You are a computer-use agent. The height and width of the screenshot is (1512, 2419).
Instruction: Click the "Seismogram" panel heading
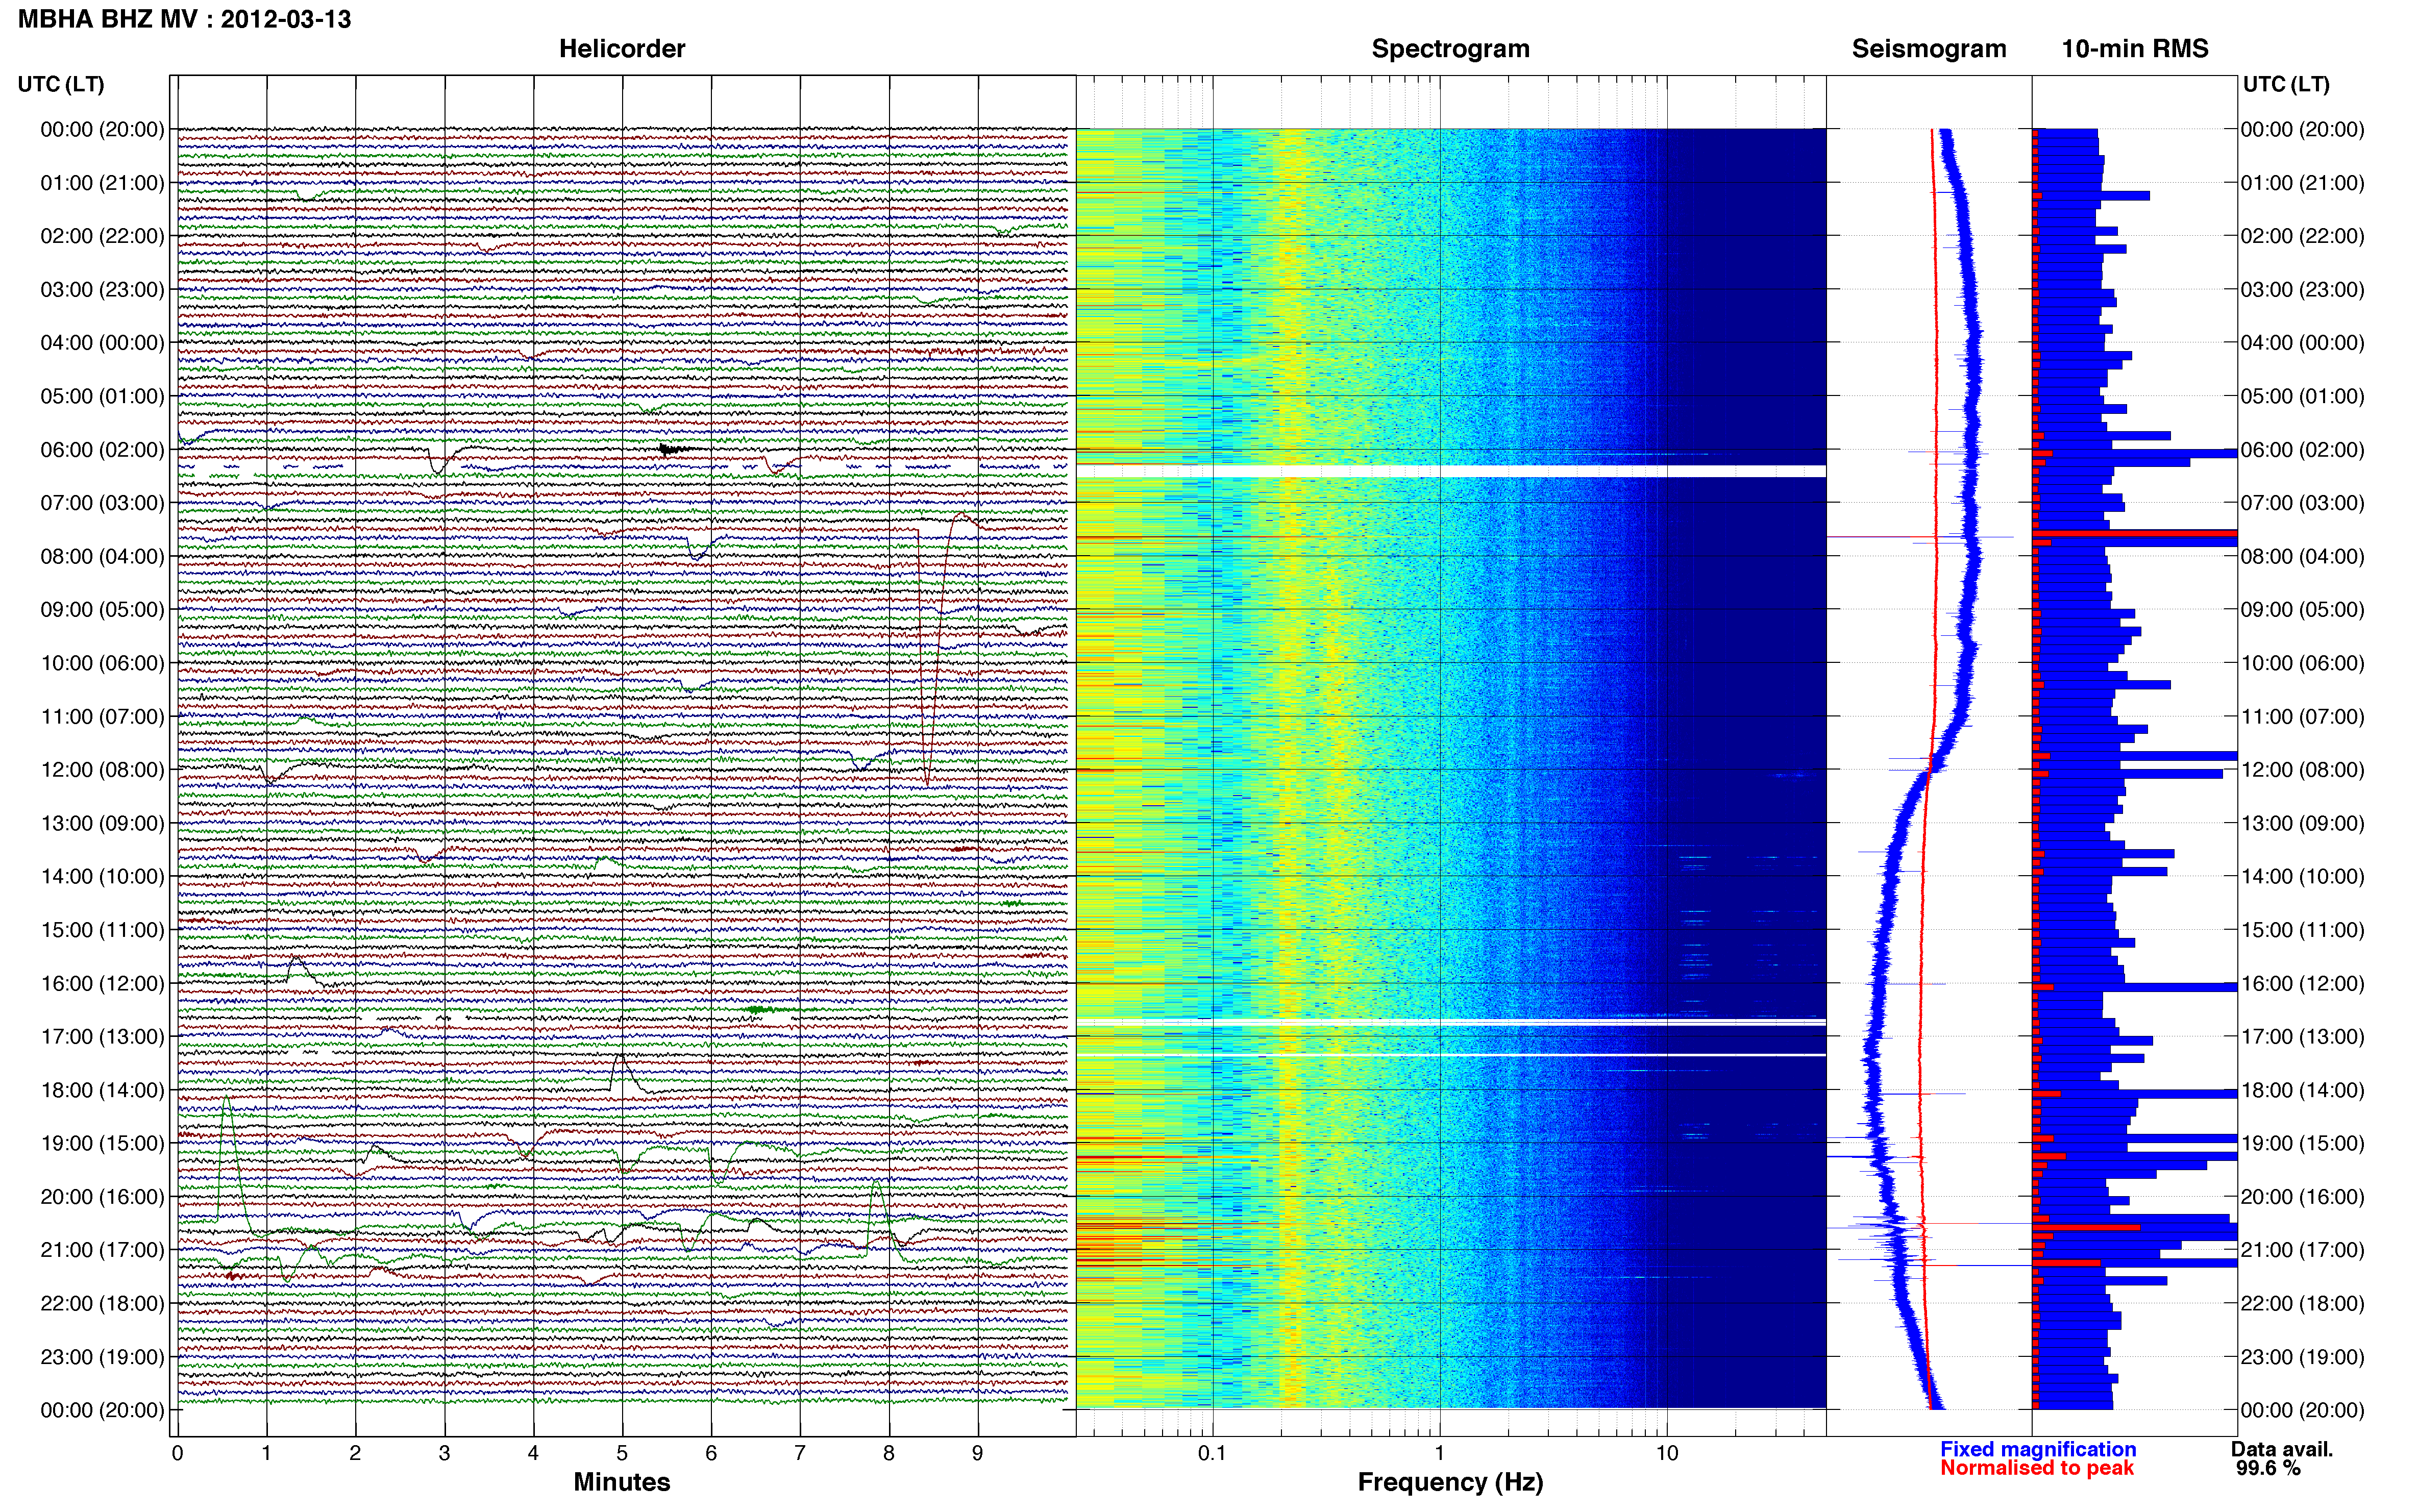(x=1929, y=49)
